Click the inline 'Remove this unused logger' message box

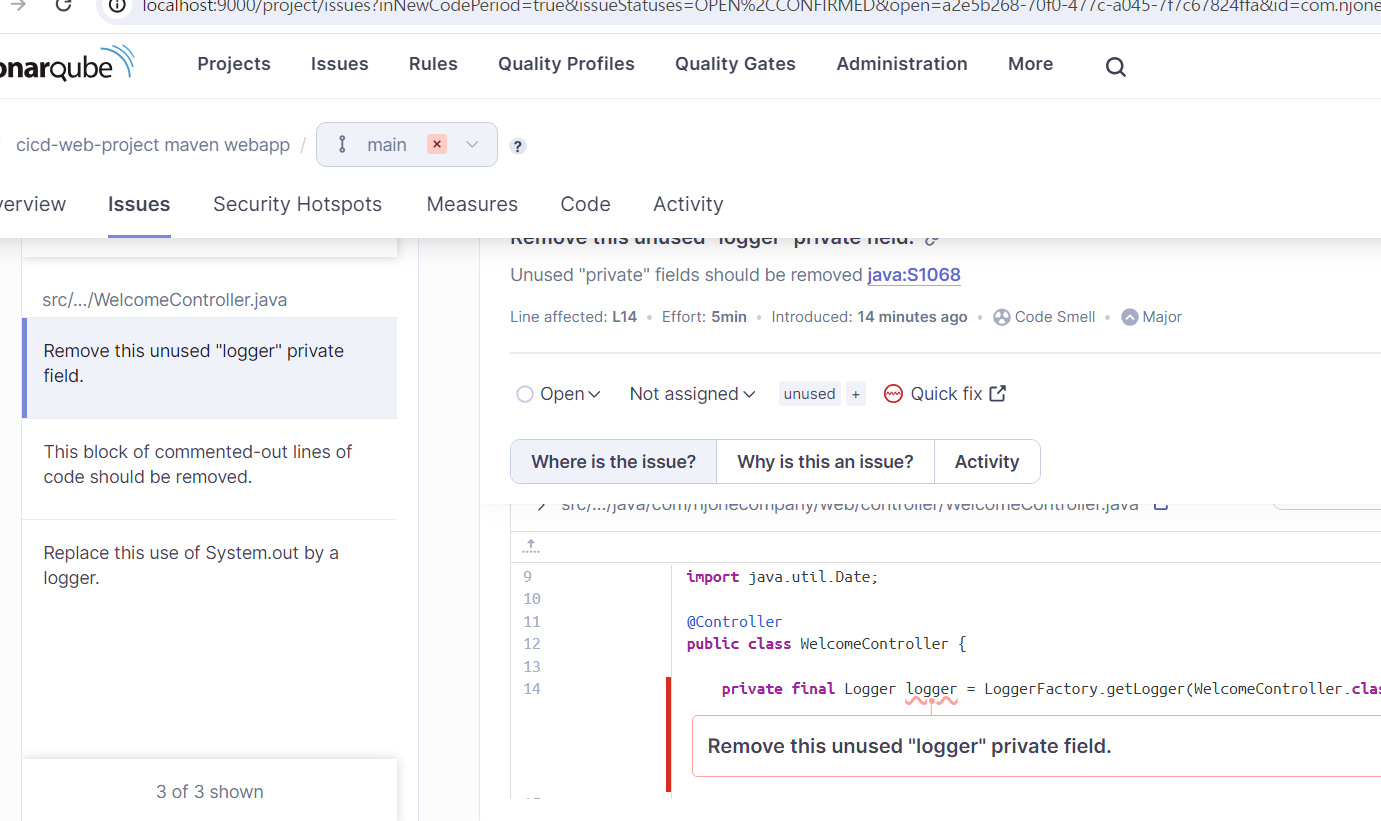1036,746
